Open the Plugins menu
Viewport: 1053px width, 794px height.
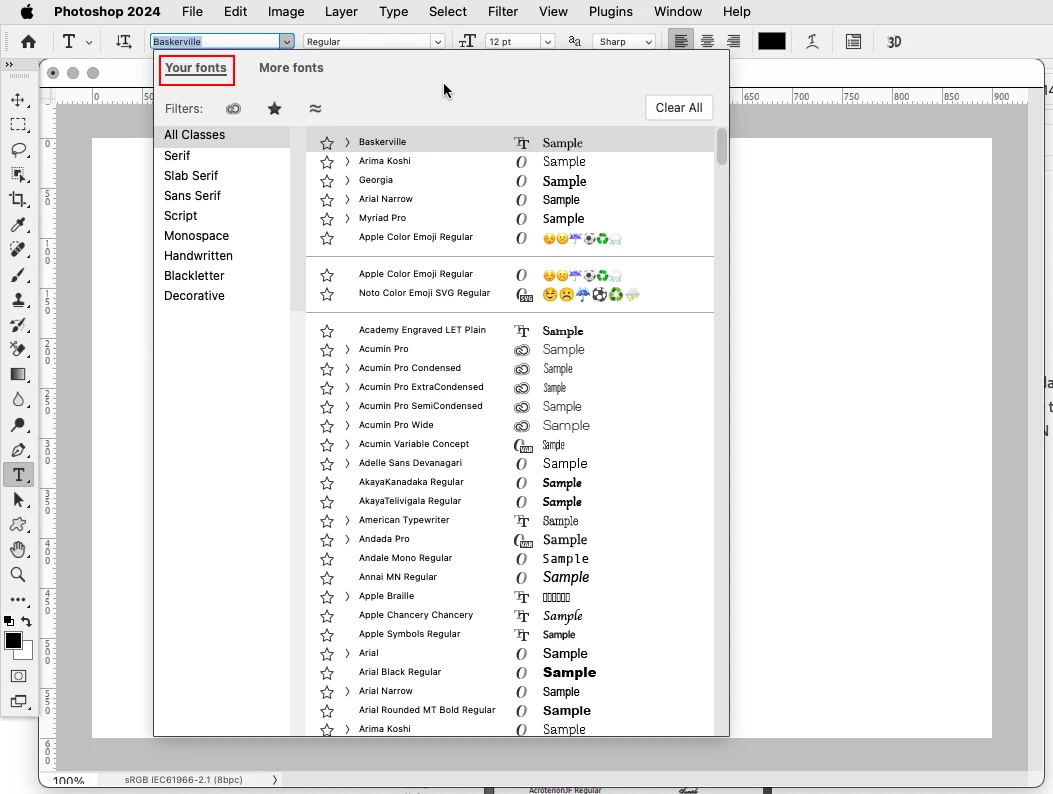pyautogui.click(x=610, y=11)
